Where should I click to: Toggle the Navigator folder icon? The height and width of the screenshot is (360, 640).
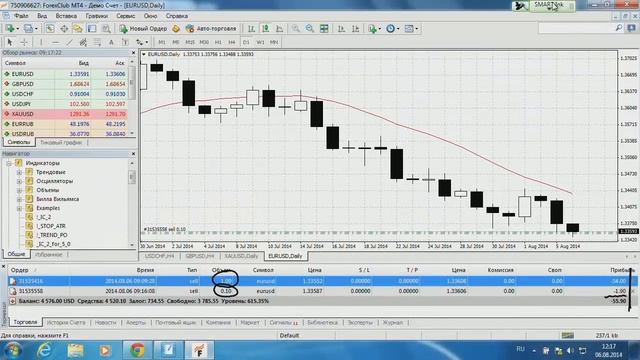click(x=78, y=29)
